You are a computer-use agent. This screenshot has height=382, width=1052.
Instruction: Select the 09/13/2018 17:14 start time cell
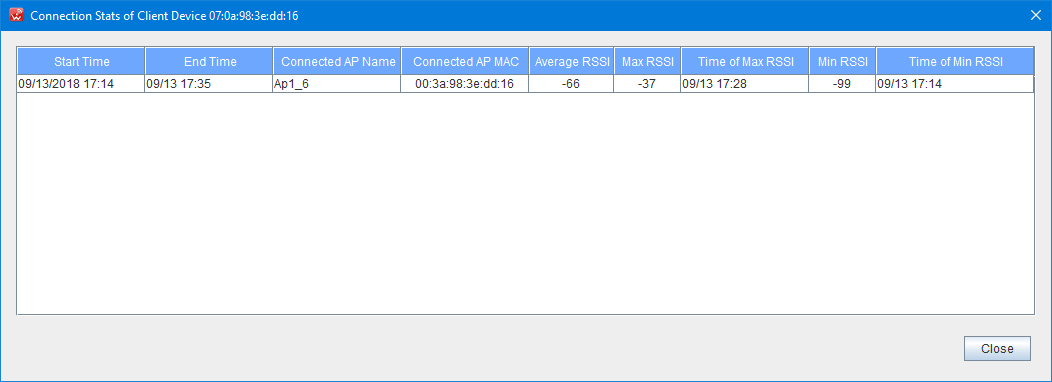pos(81,84)
